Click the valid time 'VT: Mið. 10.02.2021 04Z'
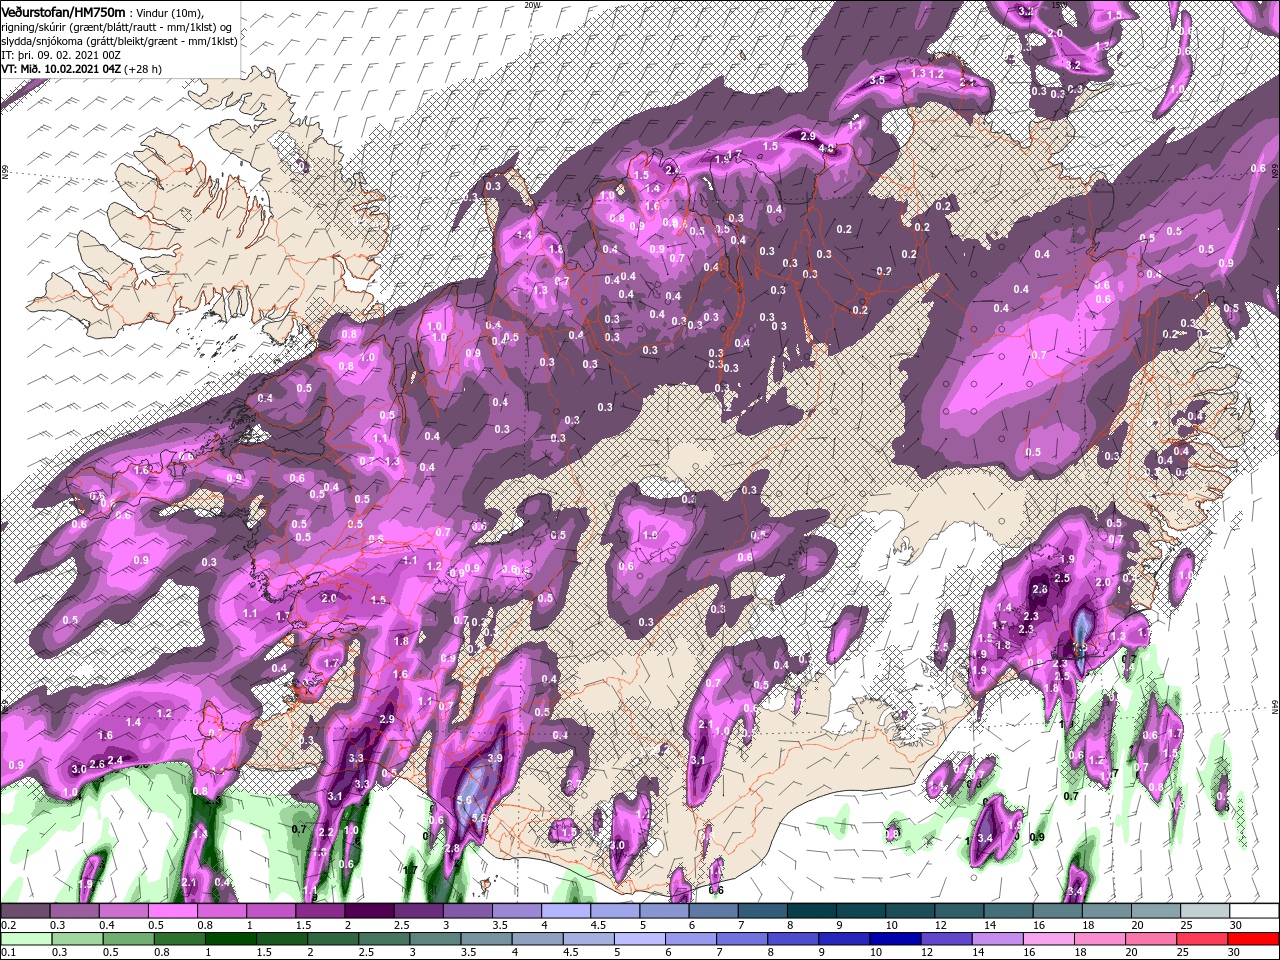Viewport: 1280px width, 960px height. [61, 69]
